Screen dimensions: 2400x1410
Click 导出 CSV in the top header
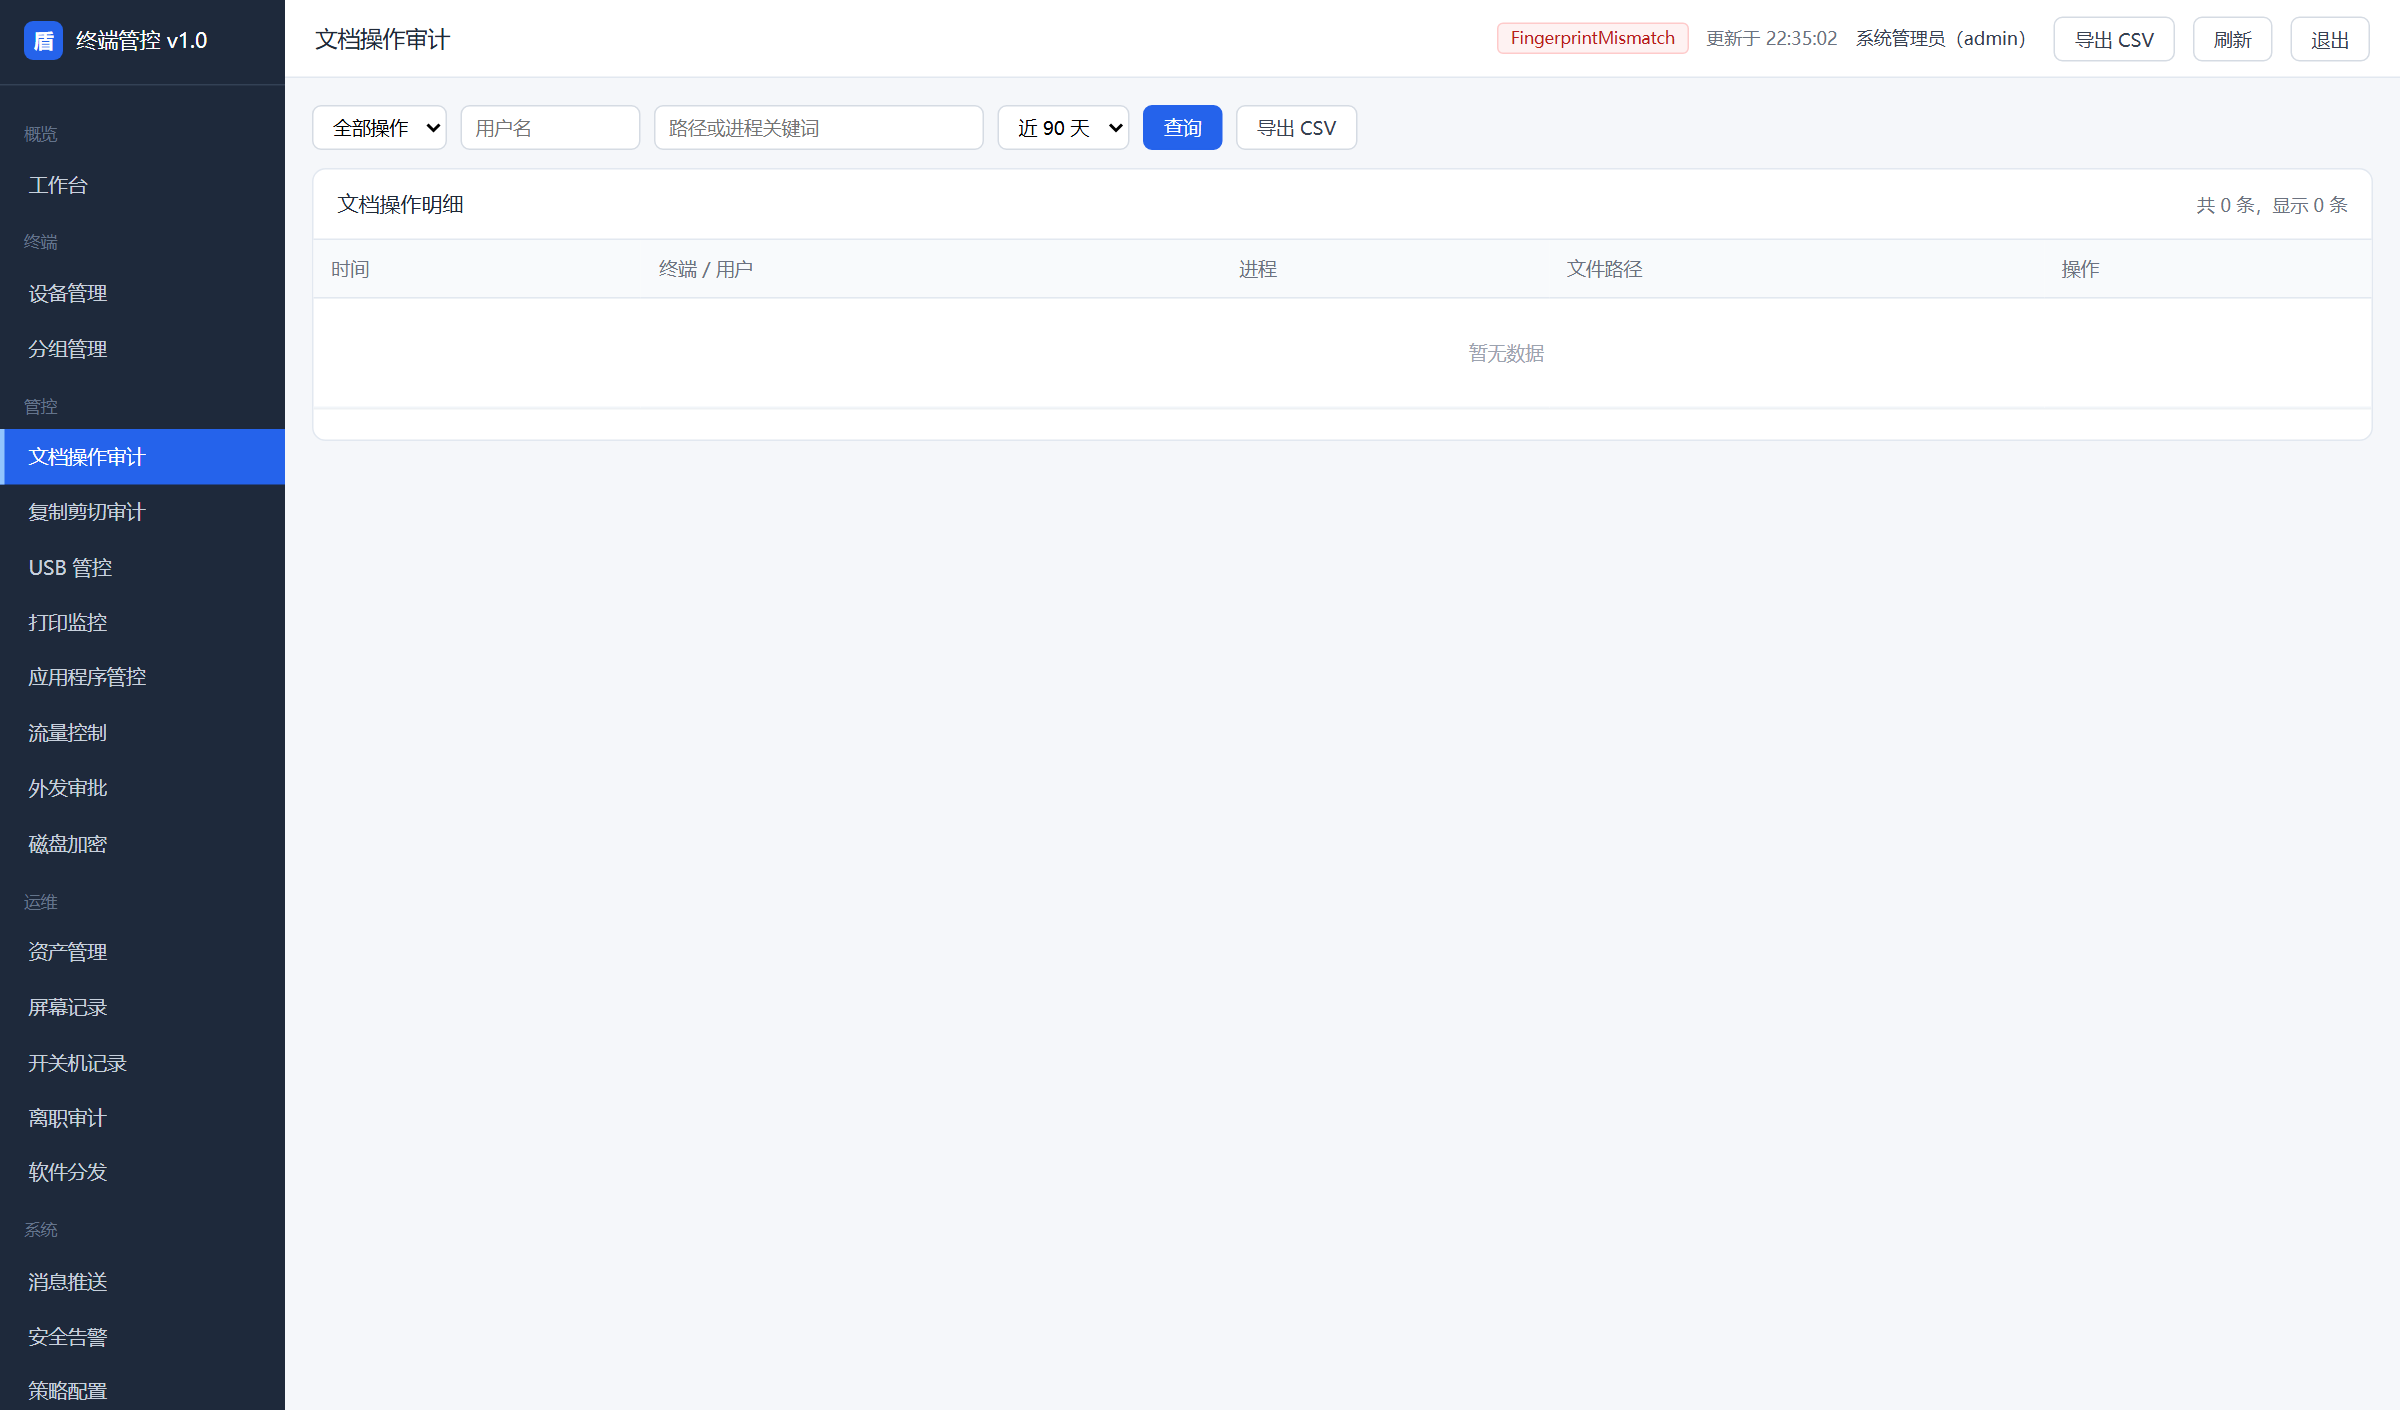click(2114, 40)
